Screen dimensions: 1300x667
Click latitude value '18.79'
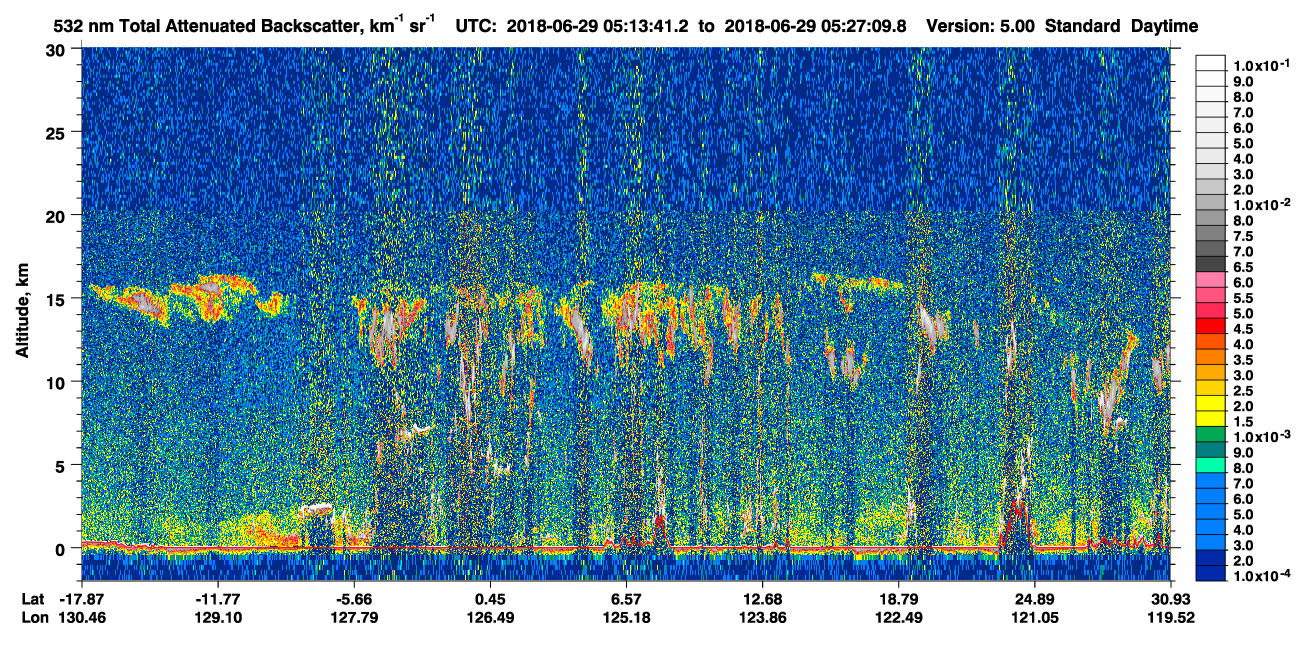tap(899, 599)
